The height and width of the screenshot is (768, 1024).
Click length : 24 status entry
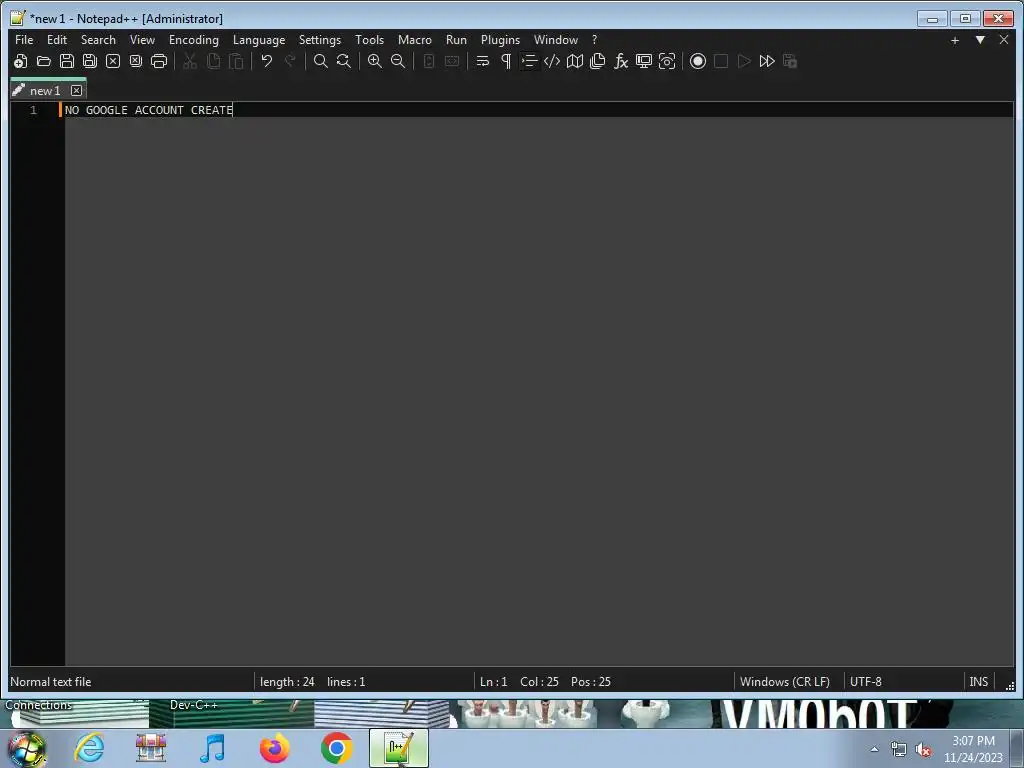tap(287, 682)
